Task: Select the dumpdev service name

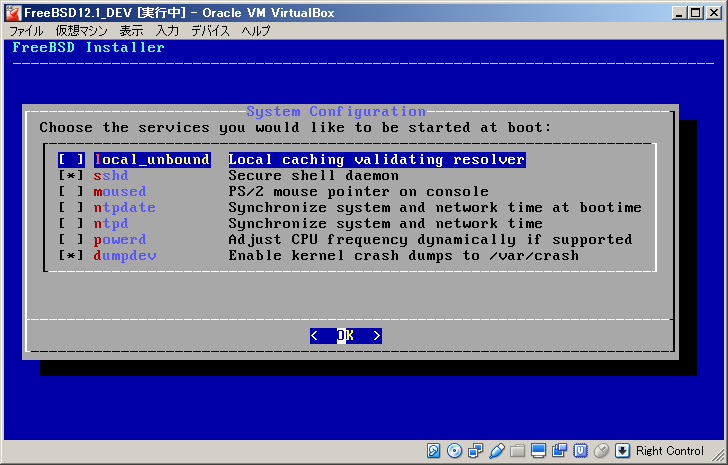Action: [124, 256]
